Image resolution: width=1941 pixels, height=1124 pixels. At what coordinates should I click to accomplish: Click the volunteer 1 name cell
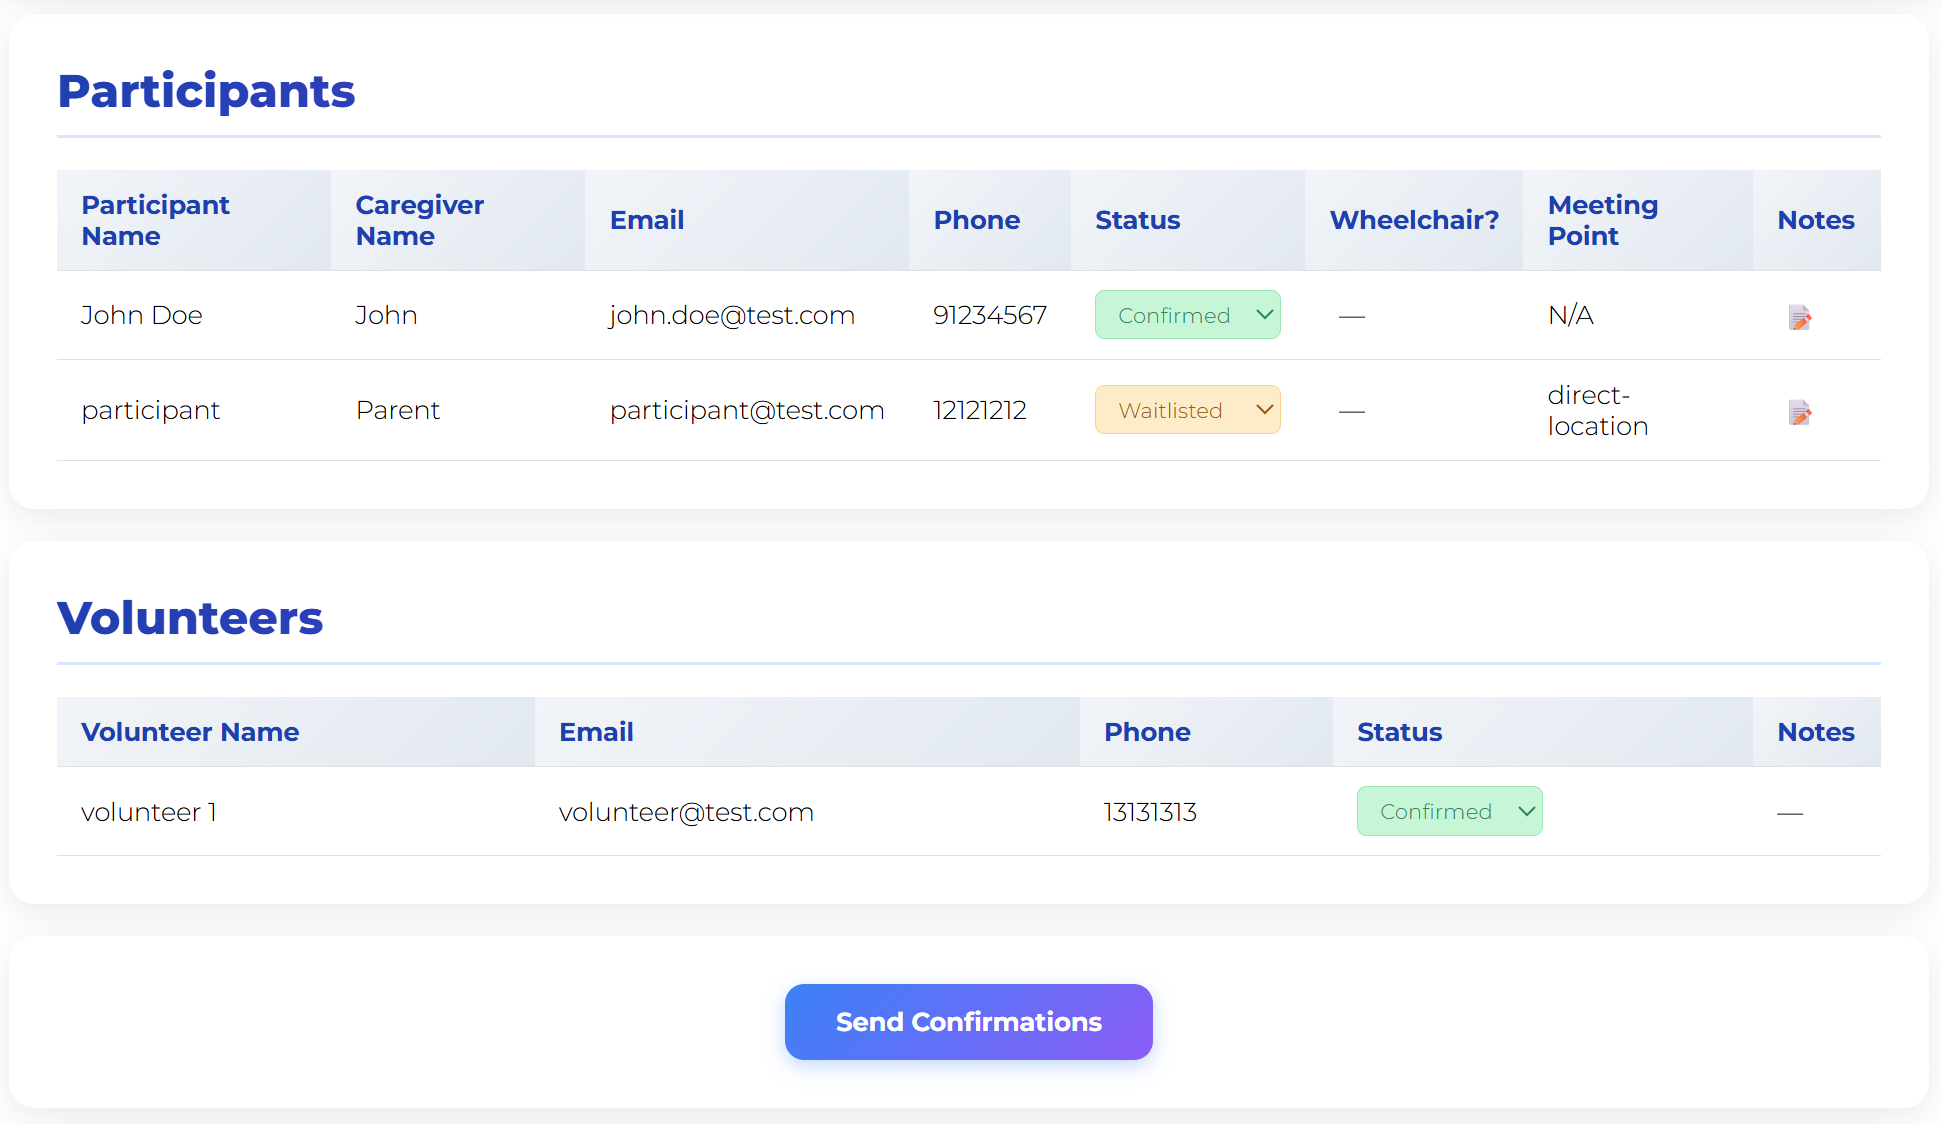pyautogui.click(x=149, y=812)
